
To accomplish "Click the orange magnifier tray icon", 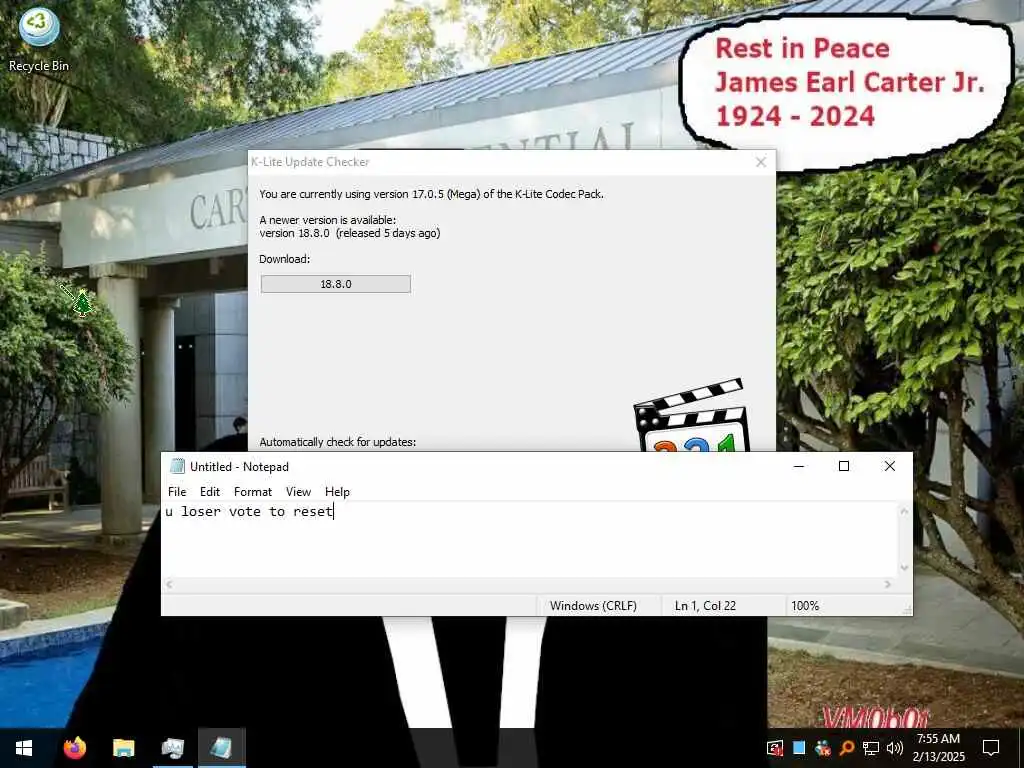I will [846, 748].
